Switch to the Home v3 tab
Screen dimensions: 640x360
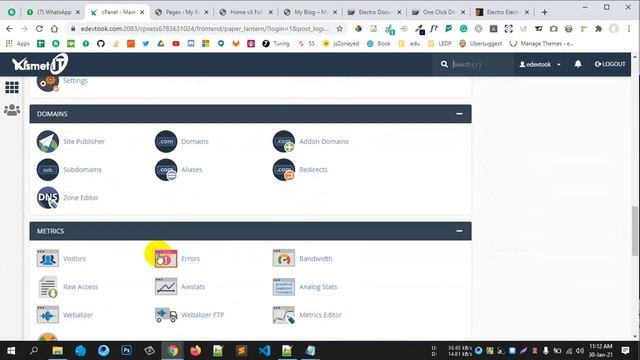click(x=246, y=12)
